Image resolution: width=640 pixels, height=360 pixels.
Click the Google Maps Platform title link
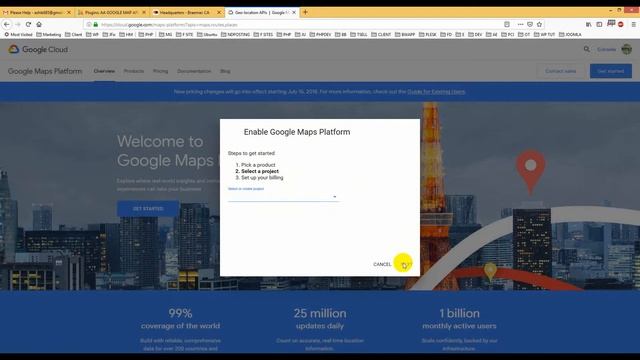[x=45, y=71]
